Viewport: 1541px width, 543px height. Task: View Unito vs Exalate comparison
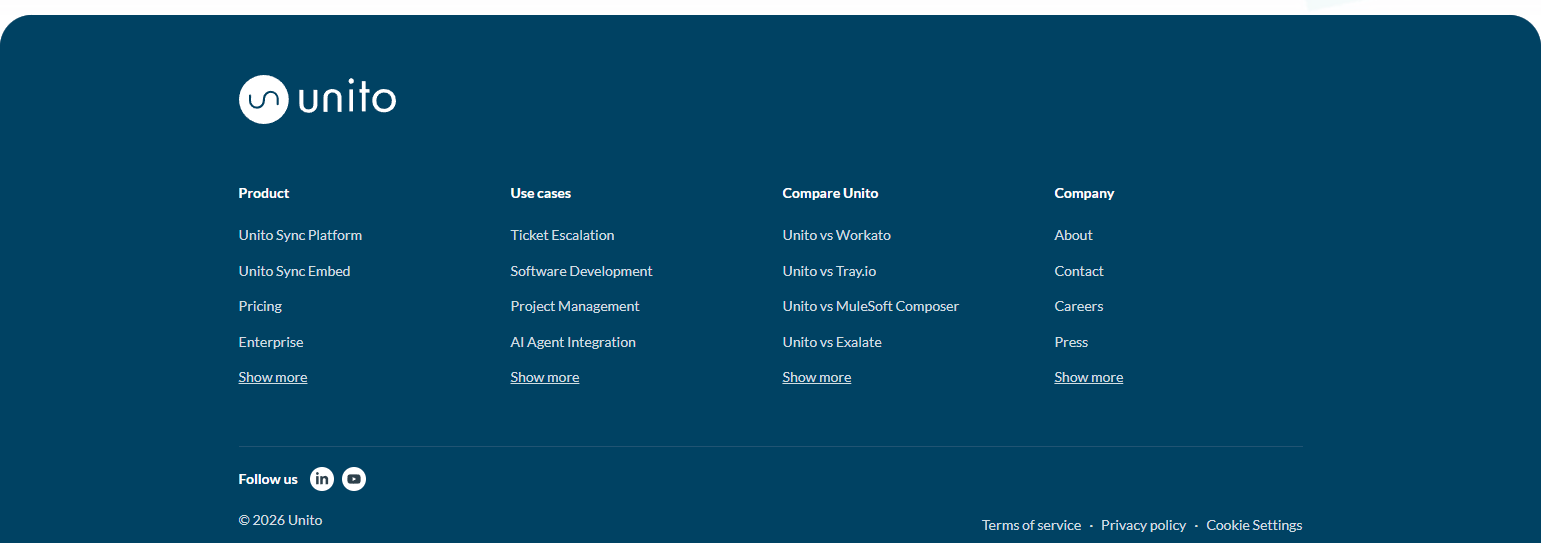coord(832,342)
